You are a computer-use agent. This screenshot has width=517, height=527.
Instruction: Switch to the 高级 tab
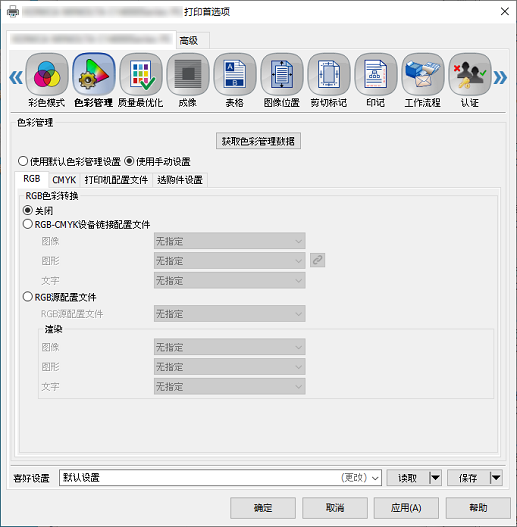(193, 41)
